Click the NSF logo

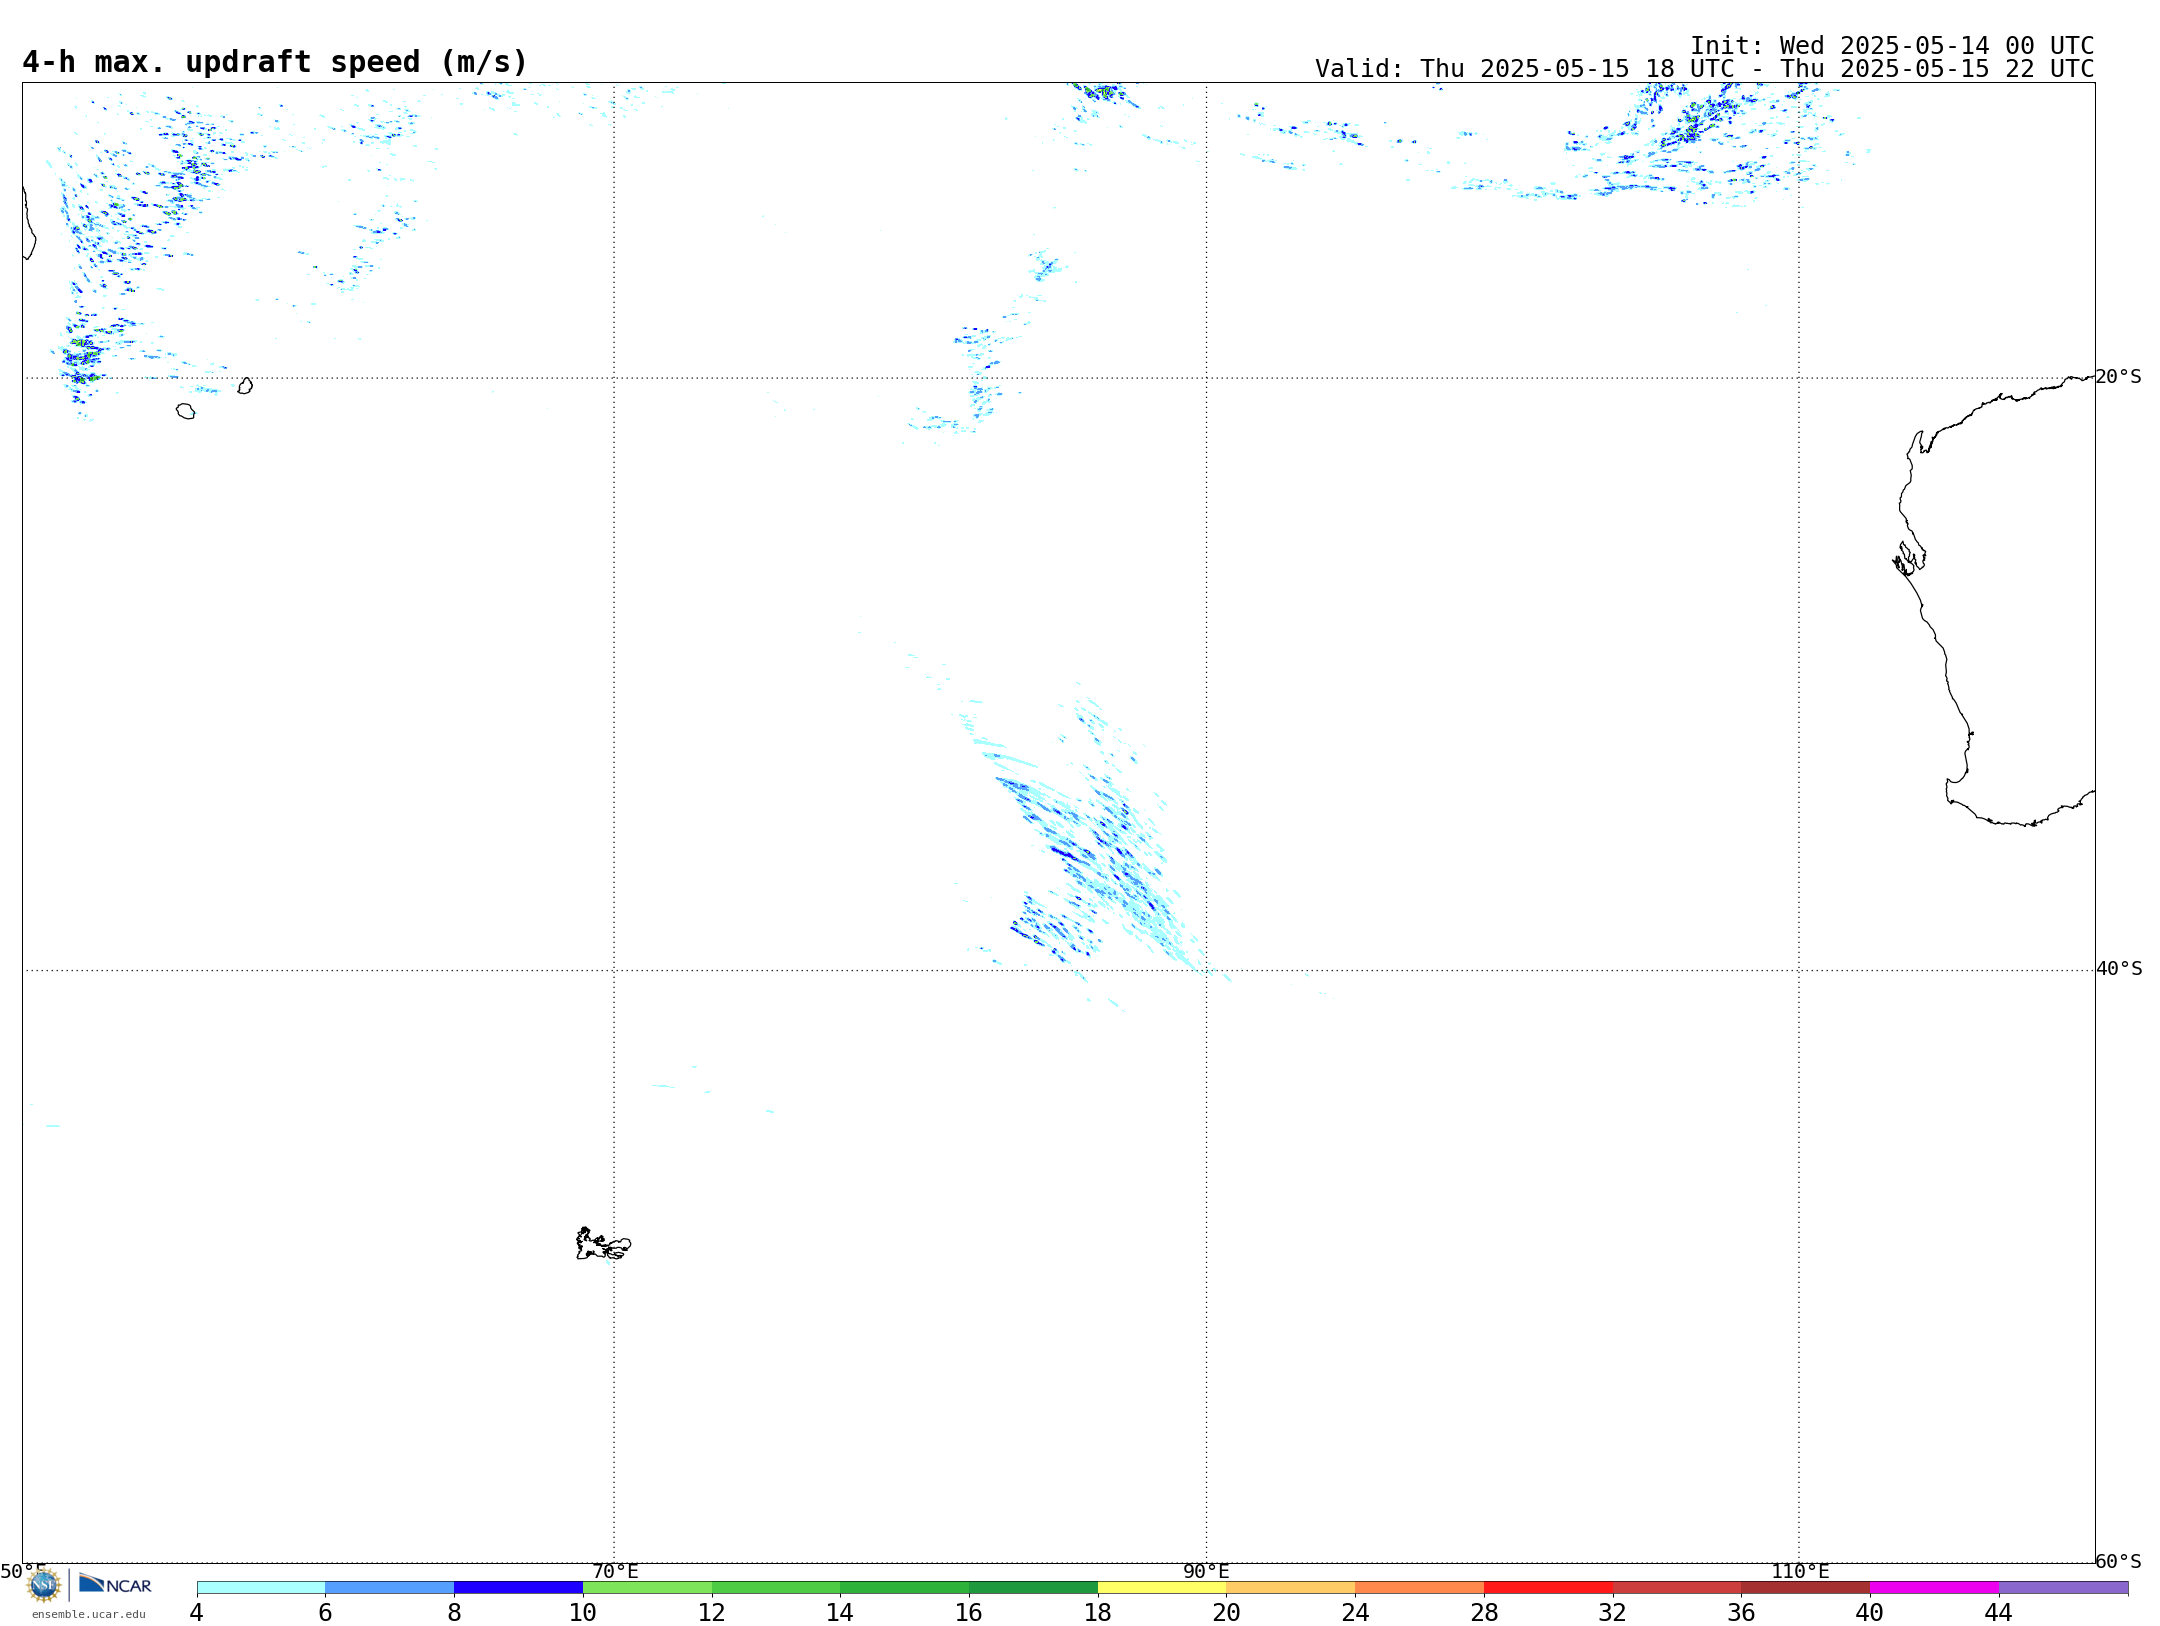coord(44,1585)
